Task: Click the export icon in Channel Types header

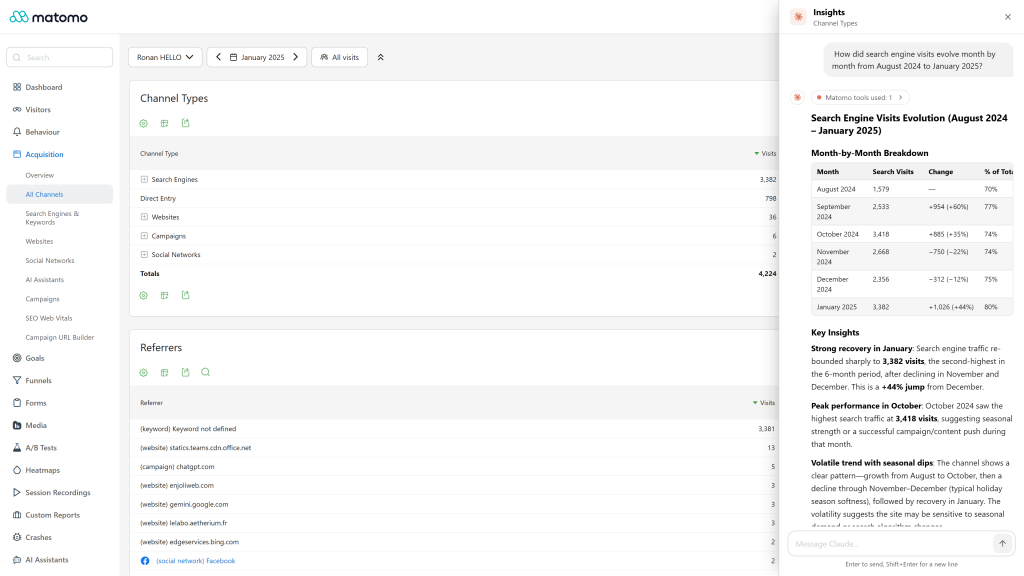Action: click(185, 123)
